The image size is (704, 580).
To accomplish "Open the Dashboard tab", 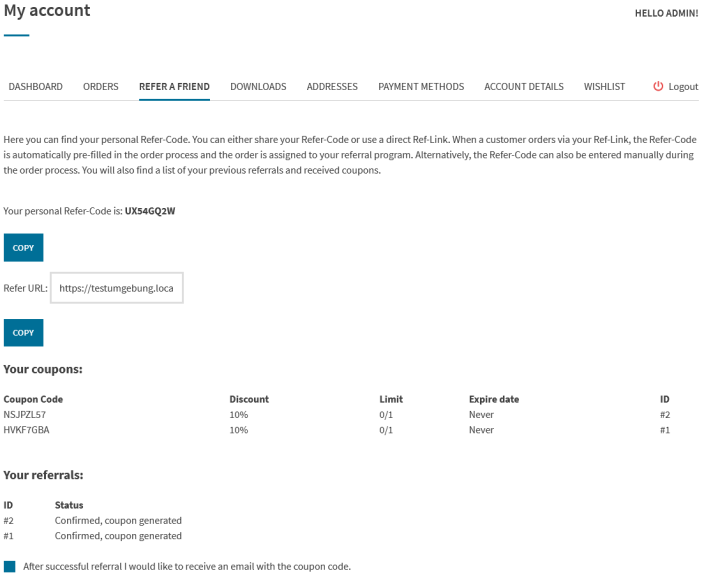I will [x=36, y=87].
